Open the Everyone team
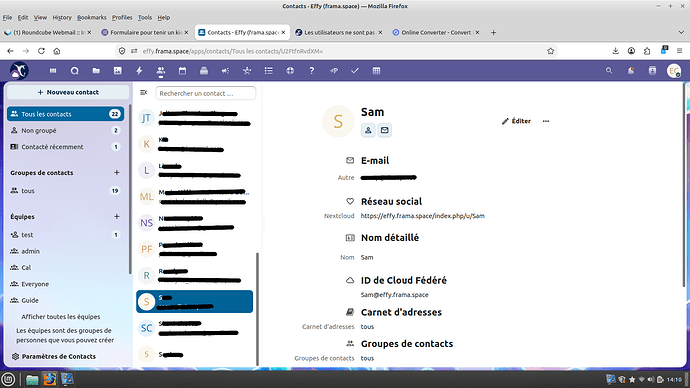This screenshot has height=388, width=690. [x=66, y=284]
